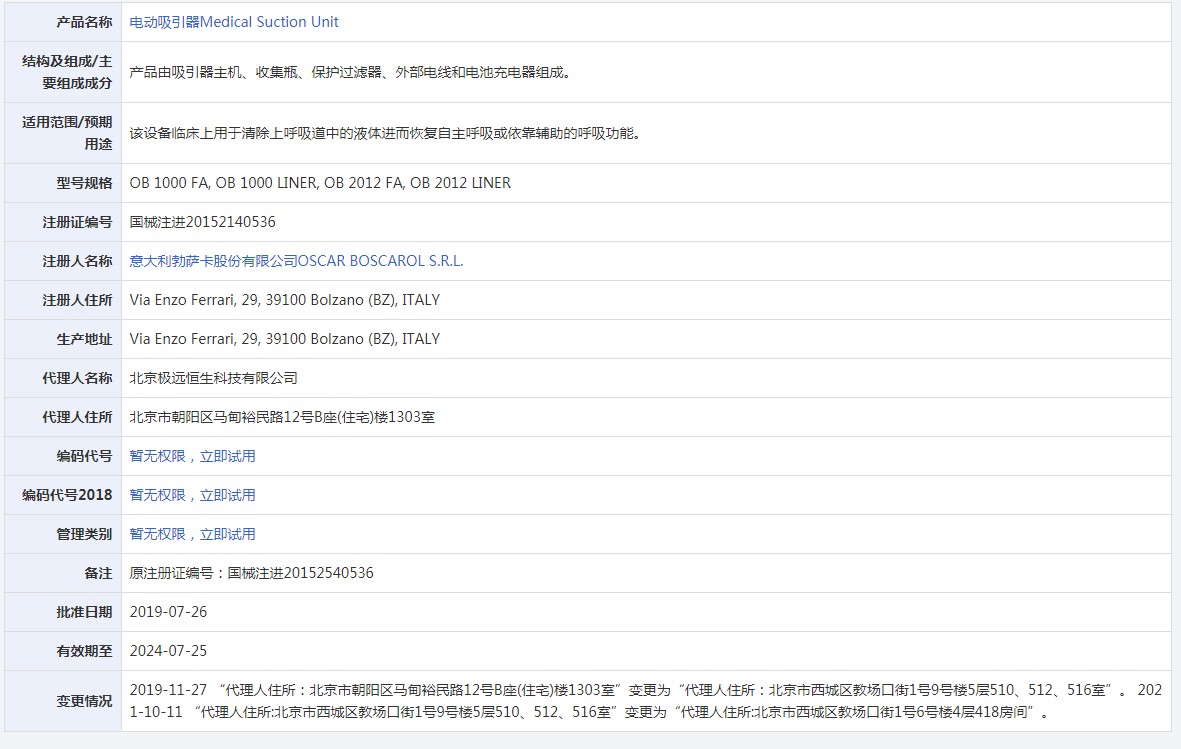
Task: Click the structure description 产品由吸引器主机 text
Action: pos(350,72)
